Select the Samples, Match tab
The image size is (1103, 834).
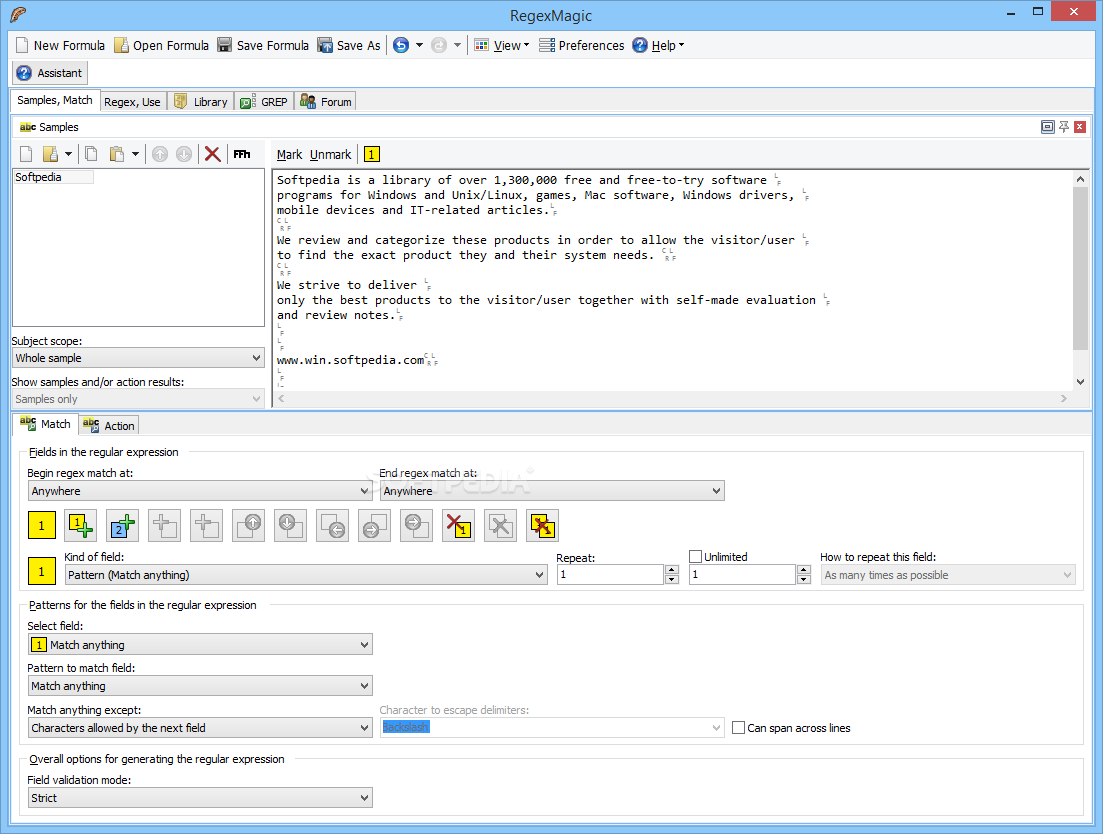(x=55, y=101)
